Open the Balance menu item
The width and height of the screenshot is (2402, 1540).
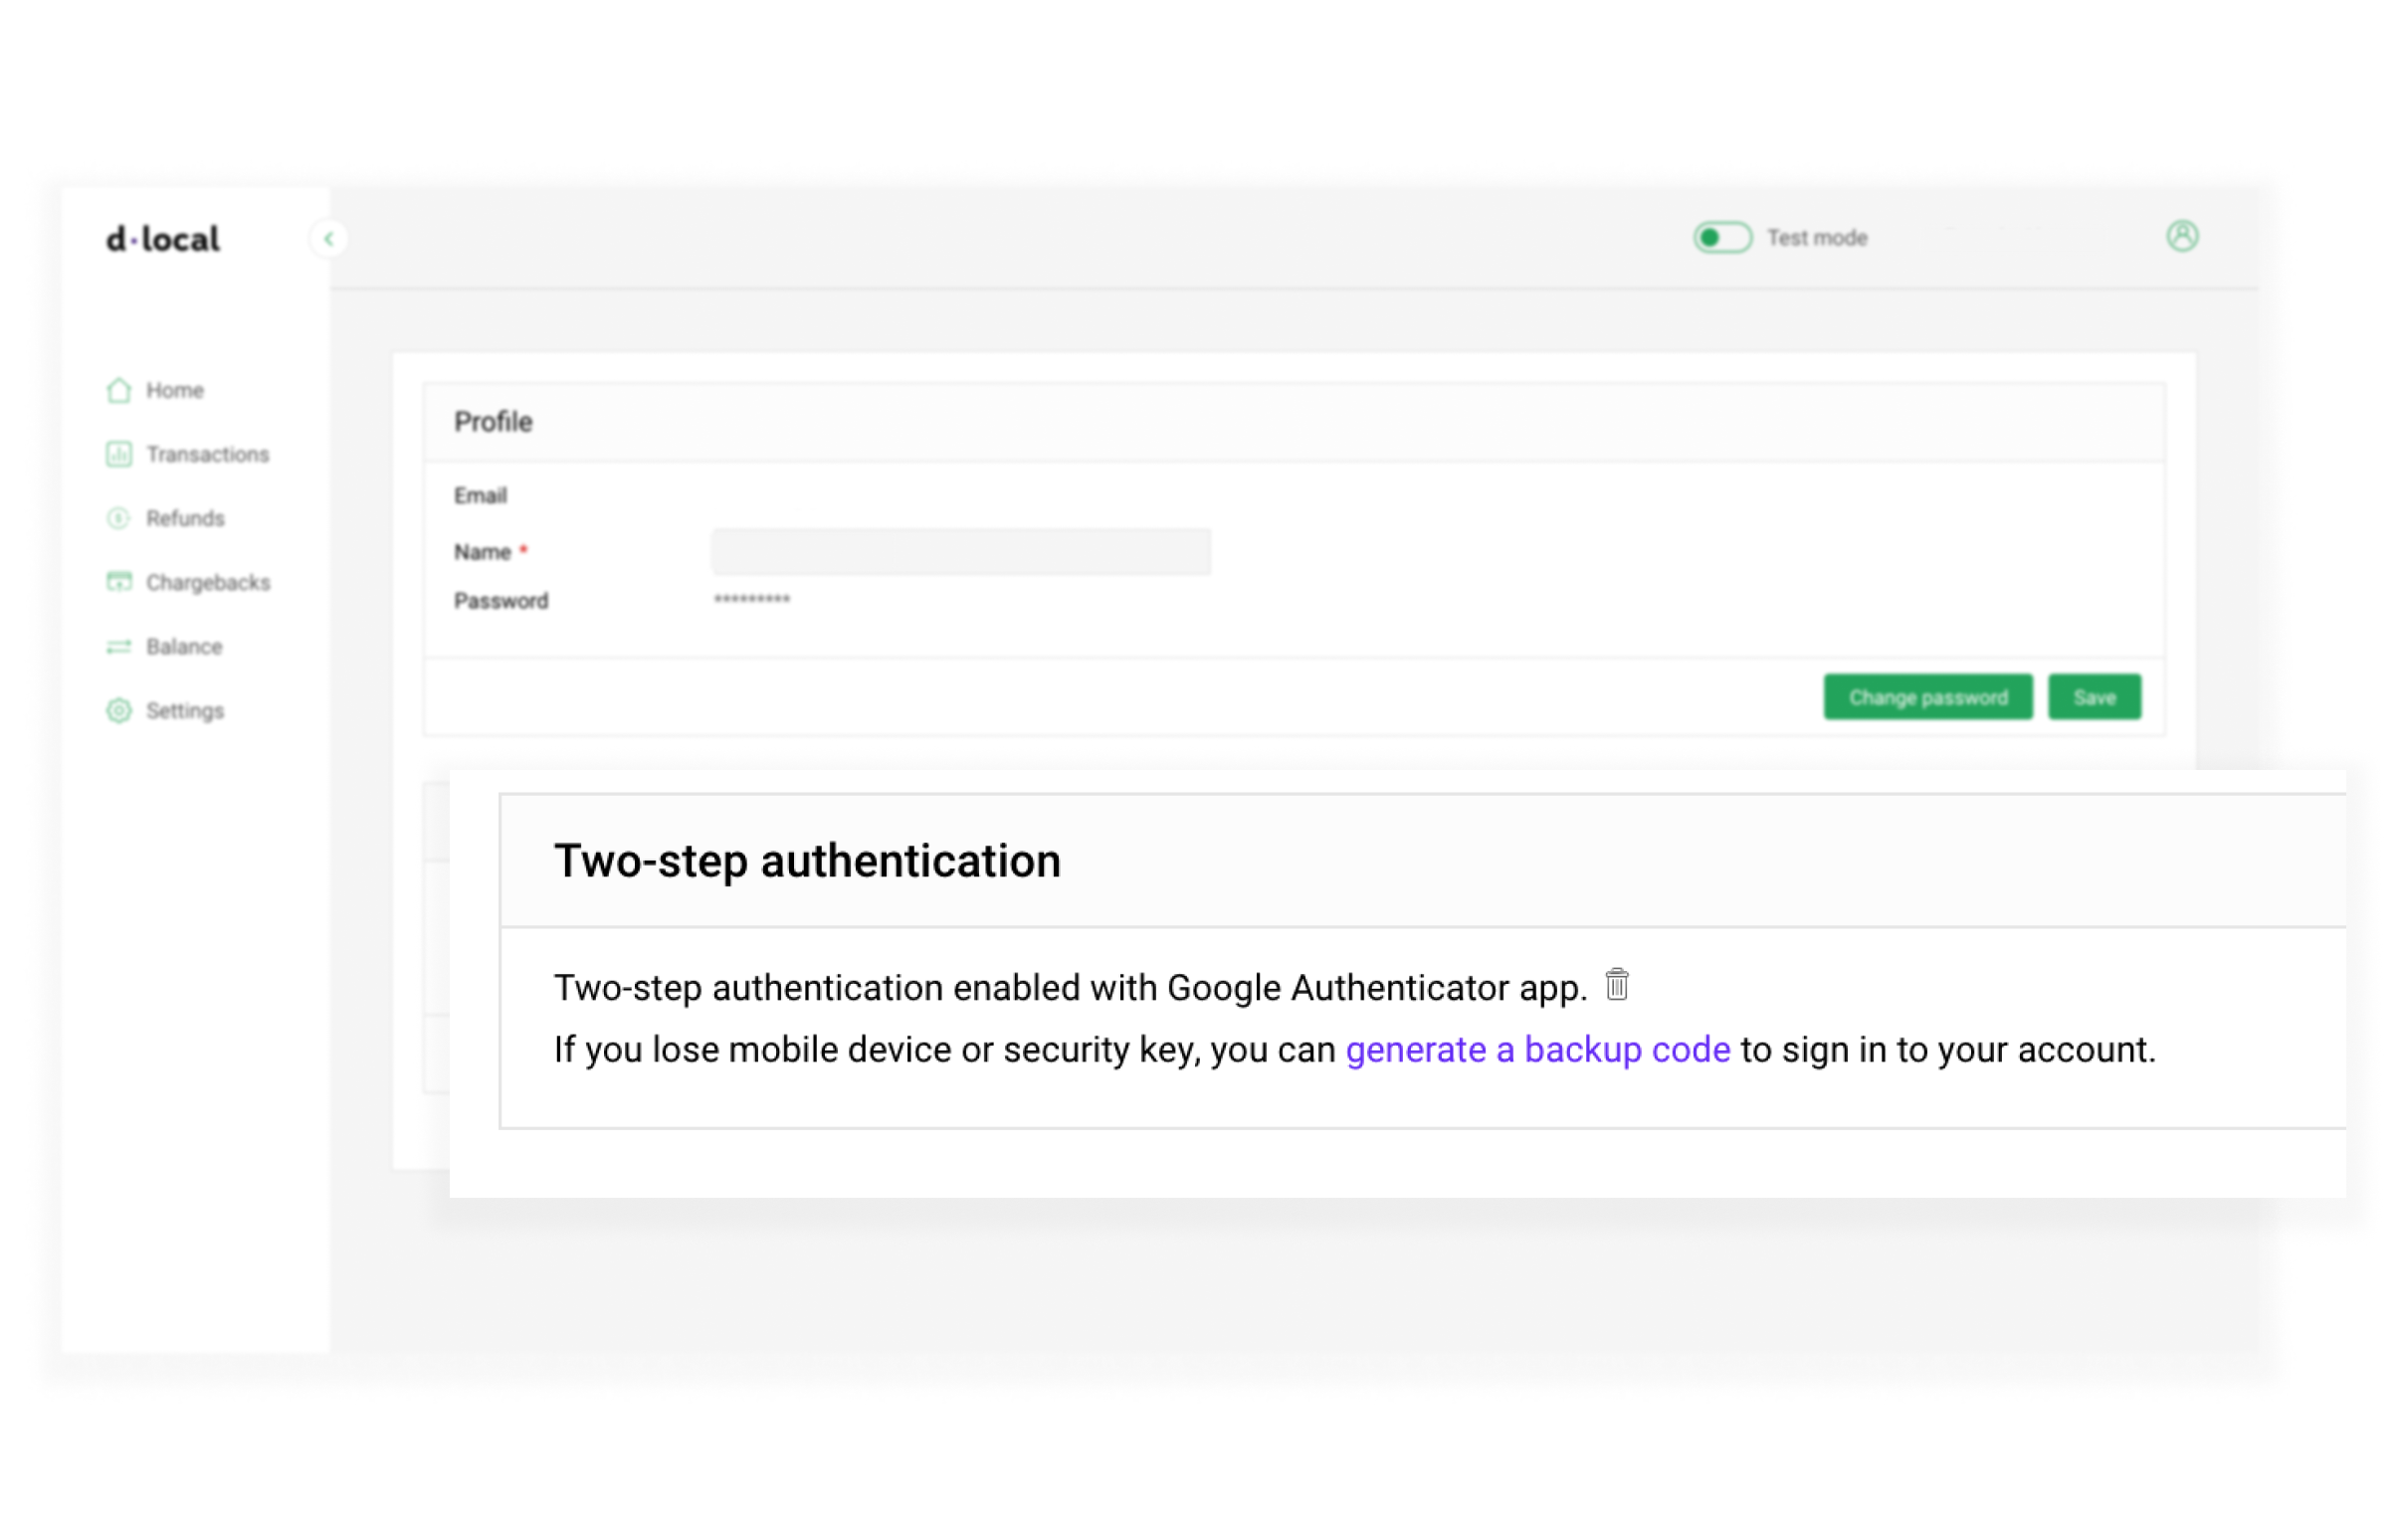click(x=184, y=647)
